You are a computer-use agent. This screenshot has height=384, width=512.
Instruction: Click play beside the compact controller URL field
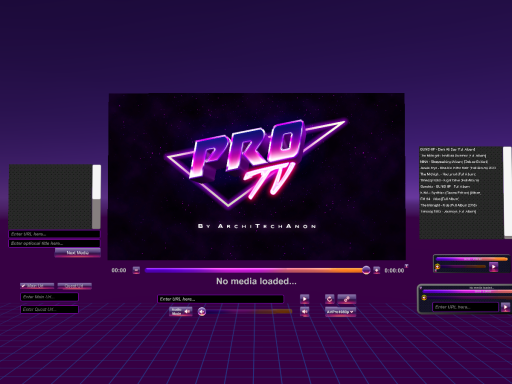505,307
